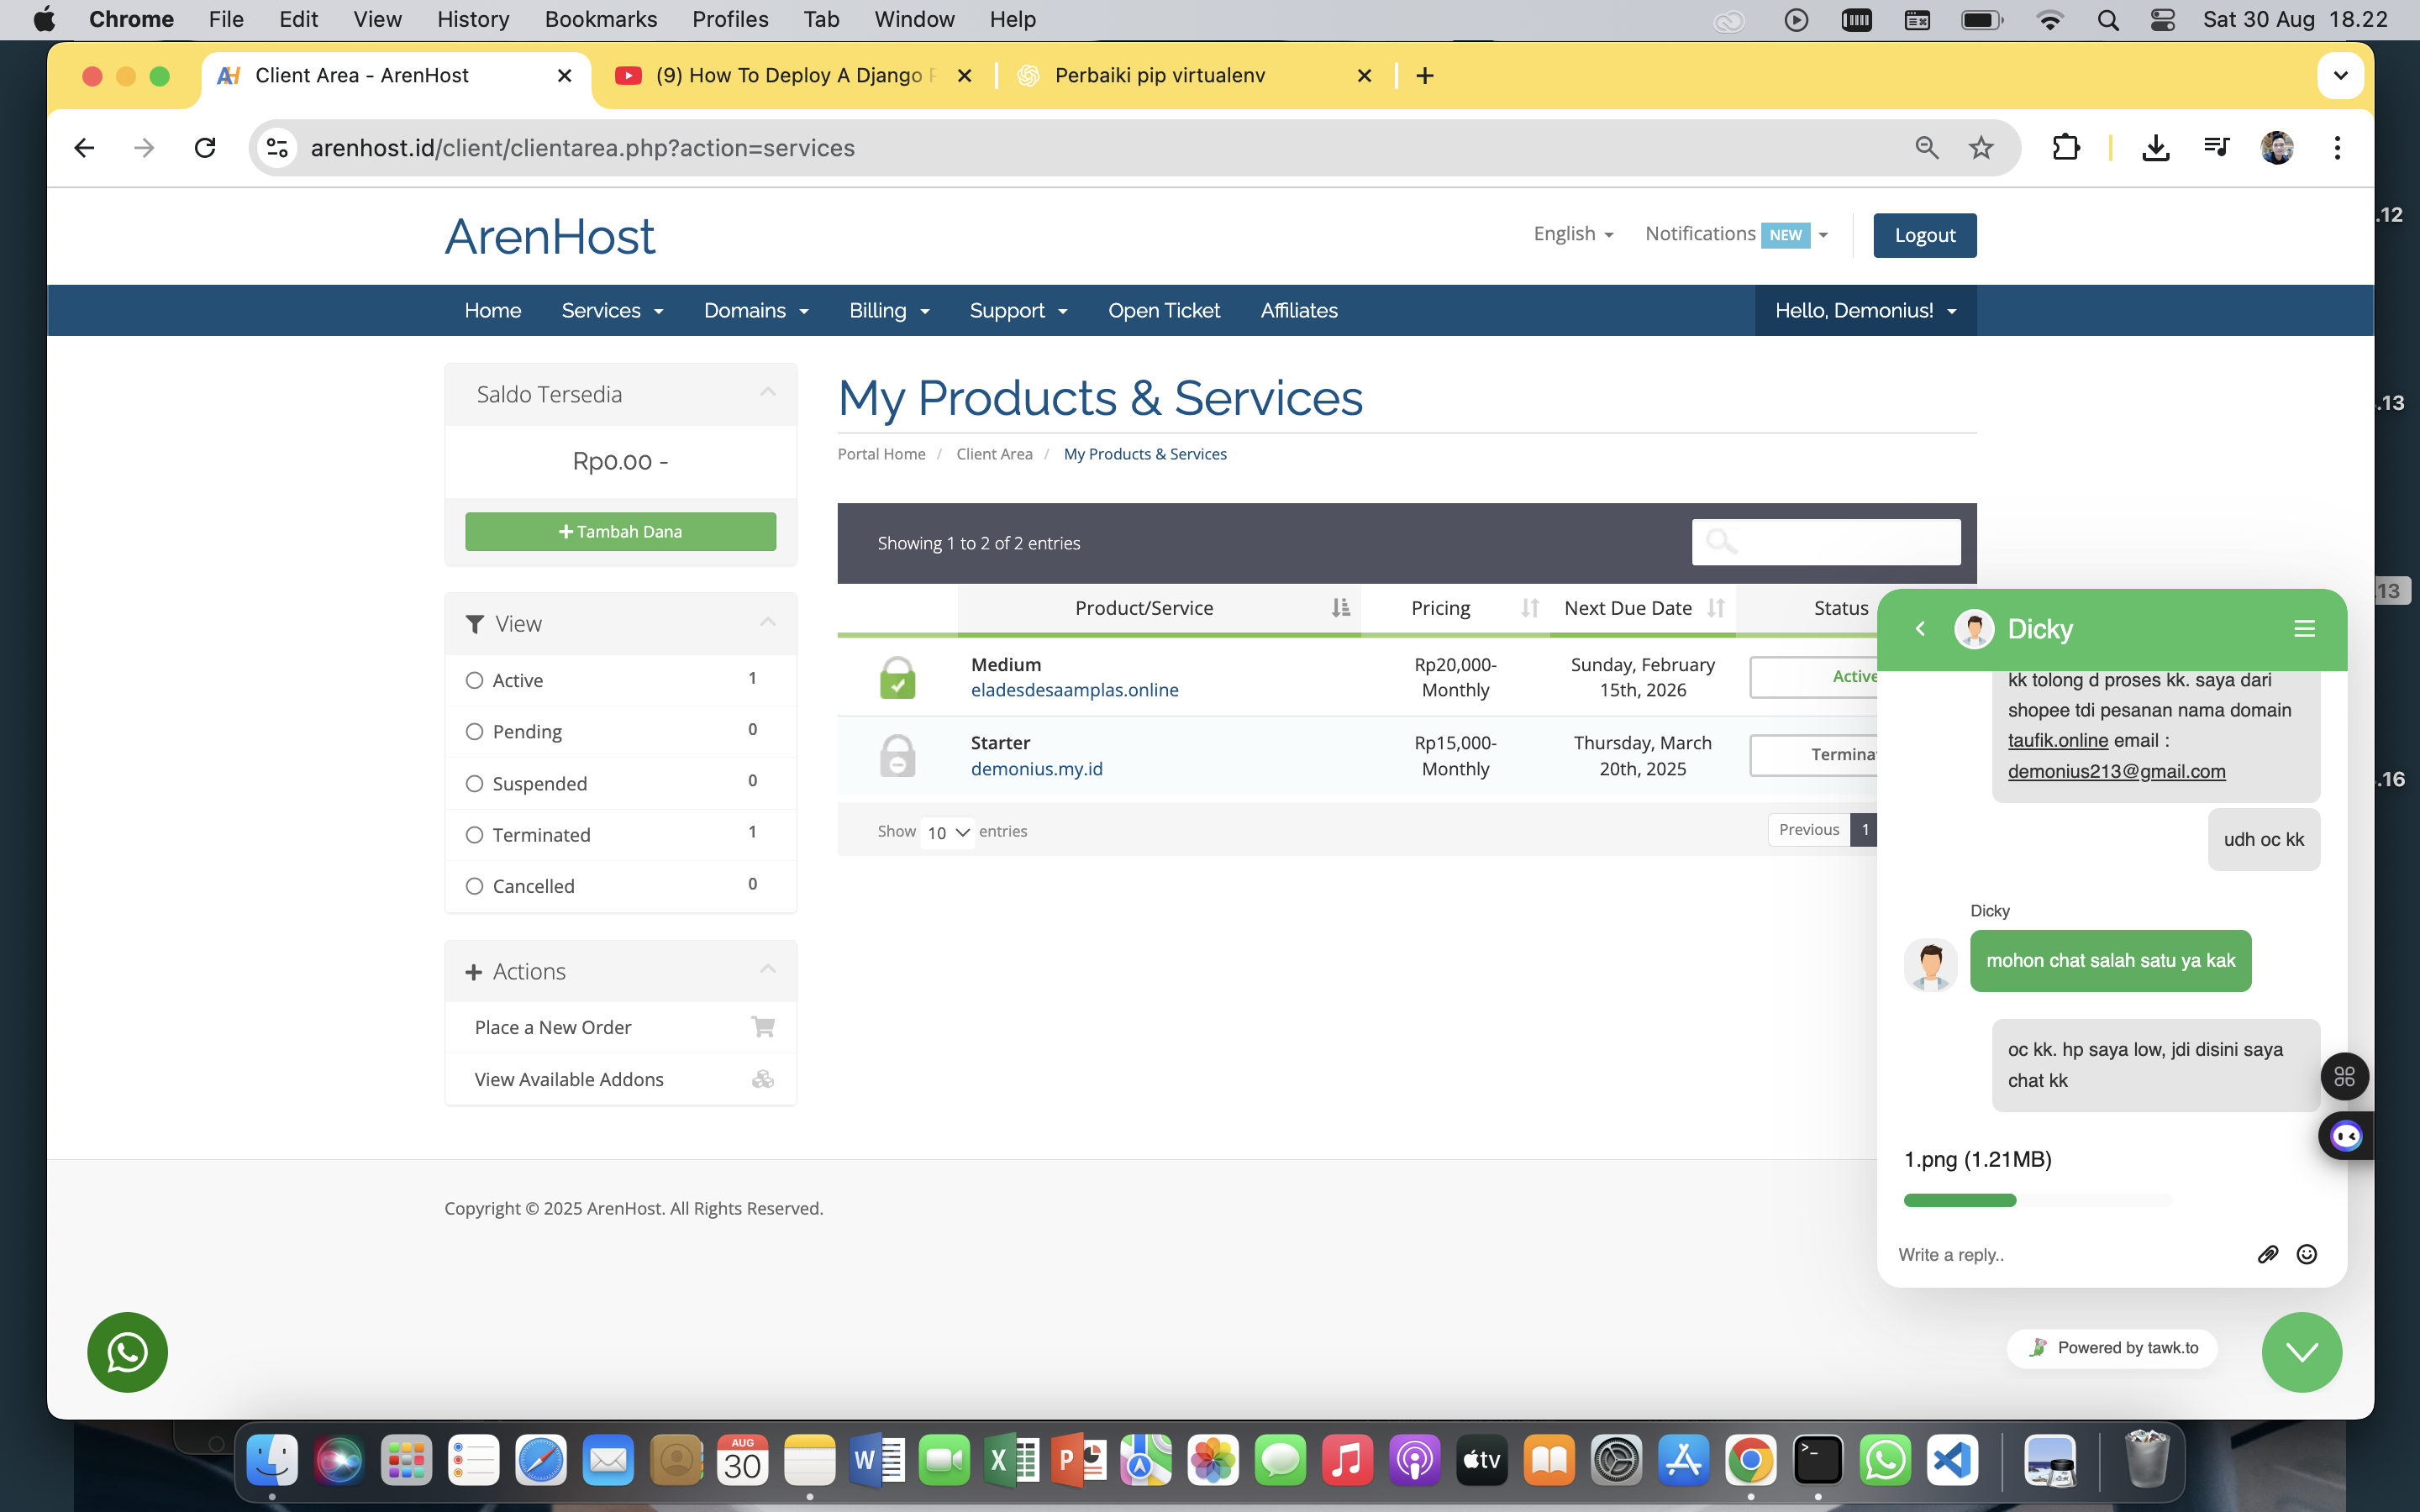
Task: Click the shopping cart icon beside Place a New Order
Action: point(762,1027)
